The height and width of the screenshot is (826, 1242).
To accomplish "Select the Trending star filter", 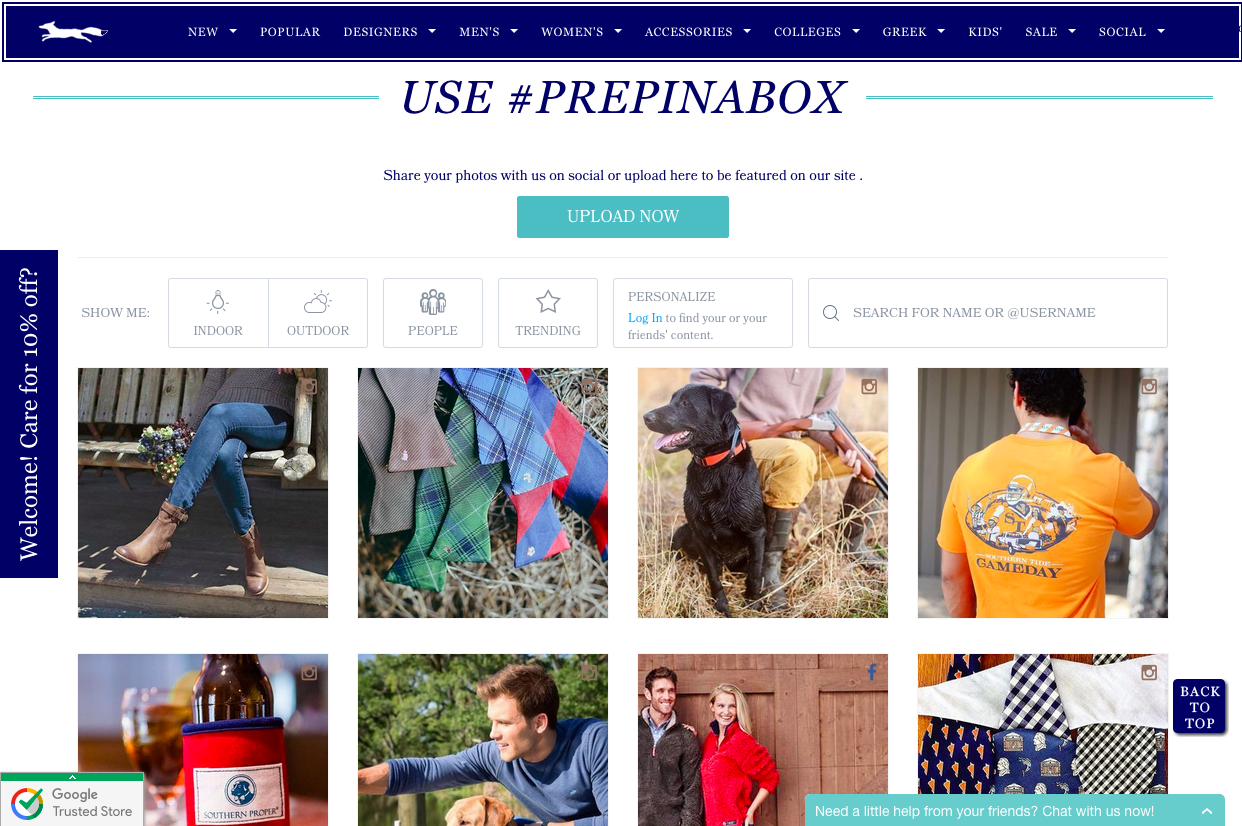I will tap(548, 313).
